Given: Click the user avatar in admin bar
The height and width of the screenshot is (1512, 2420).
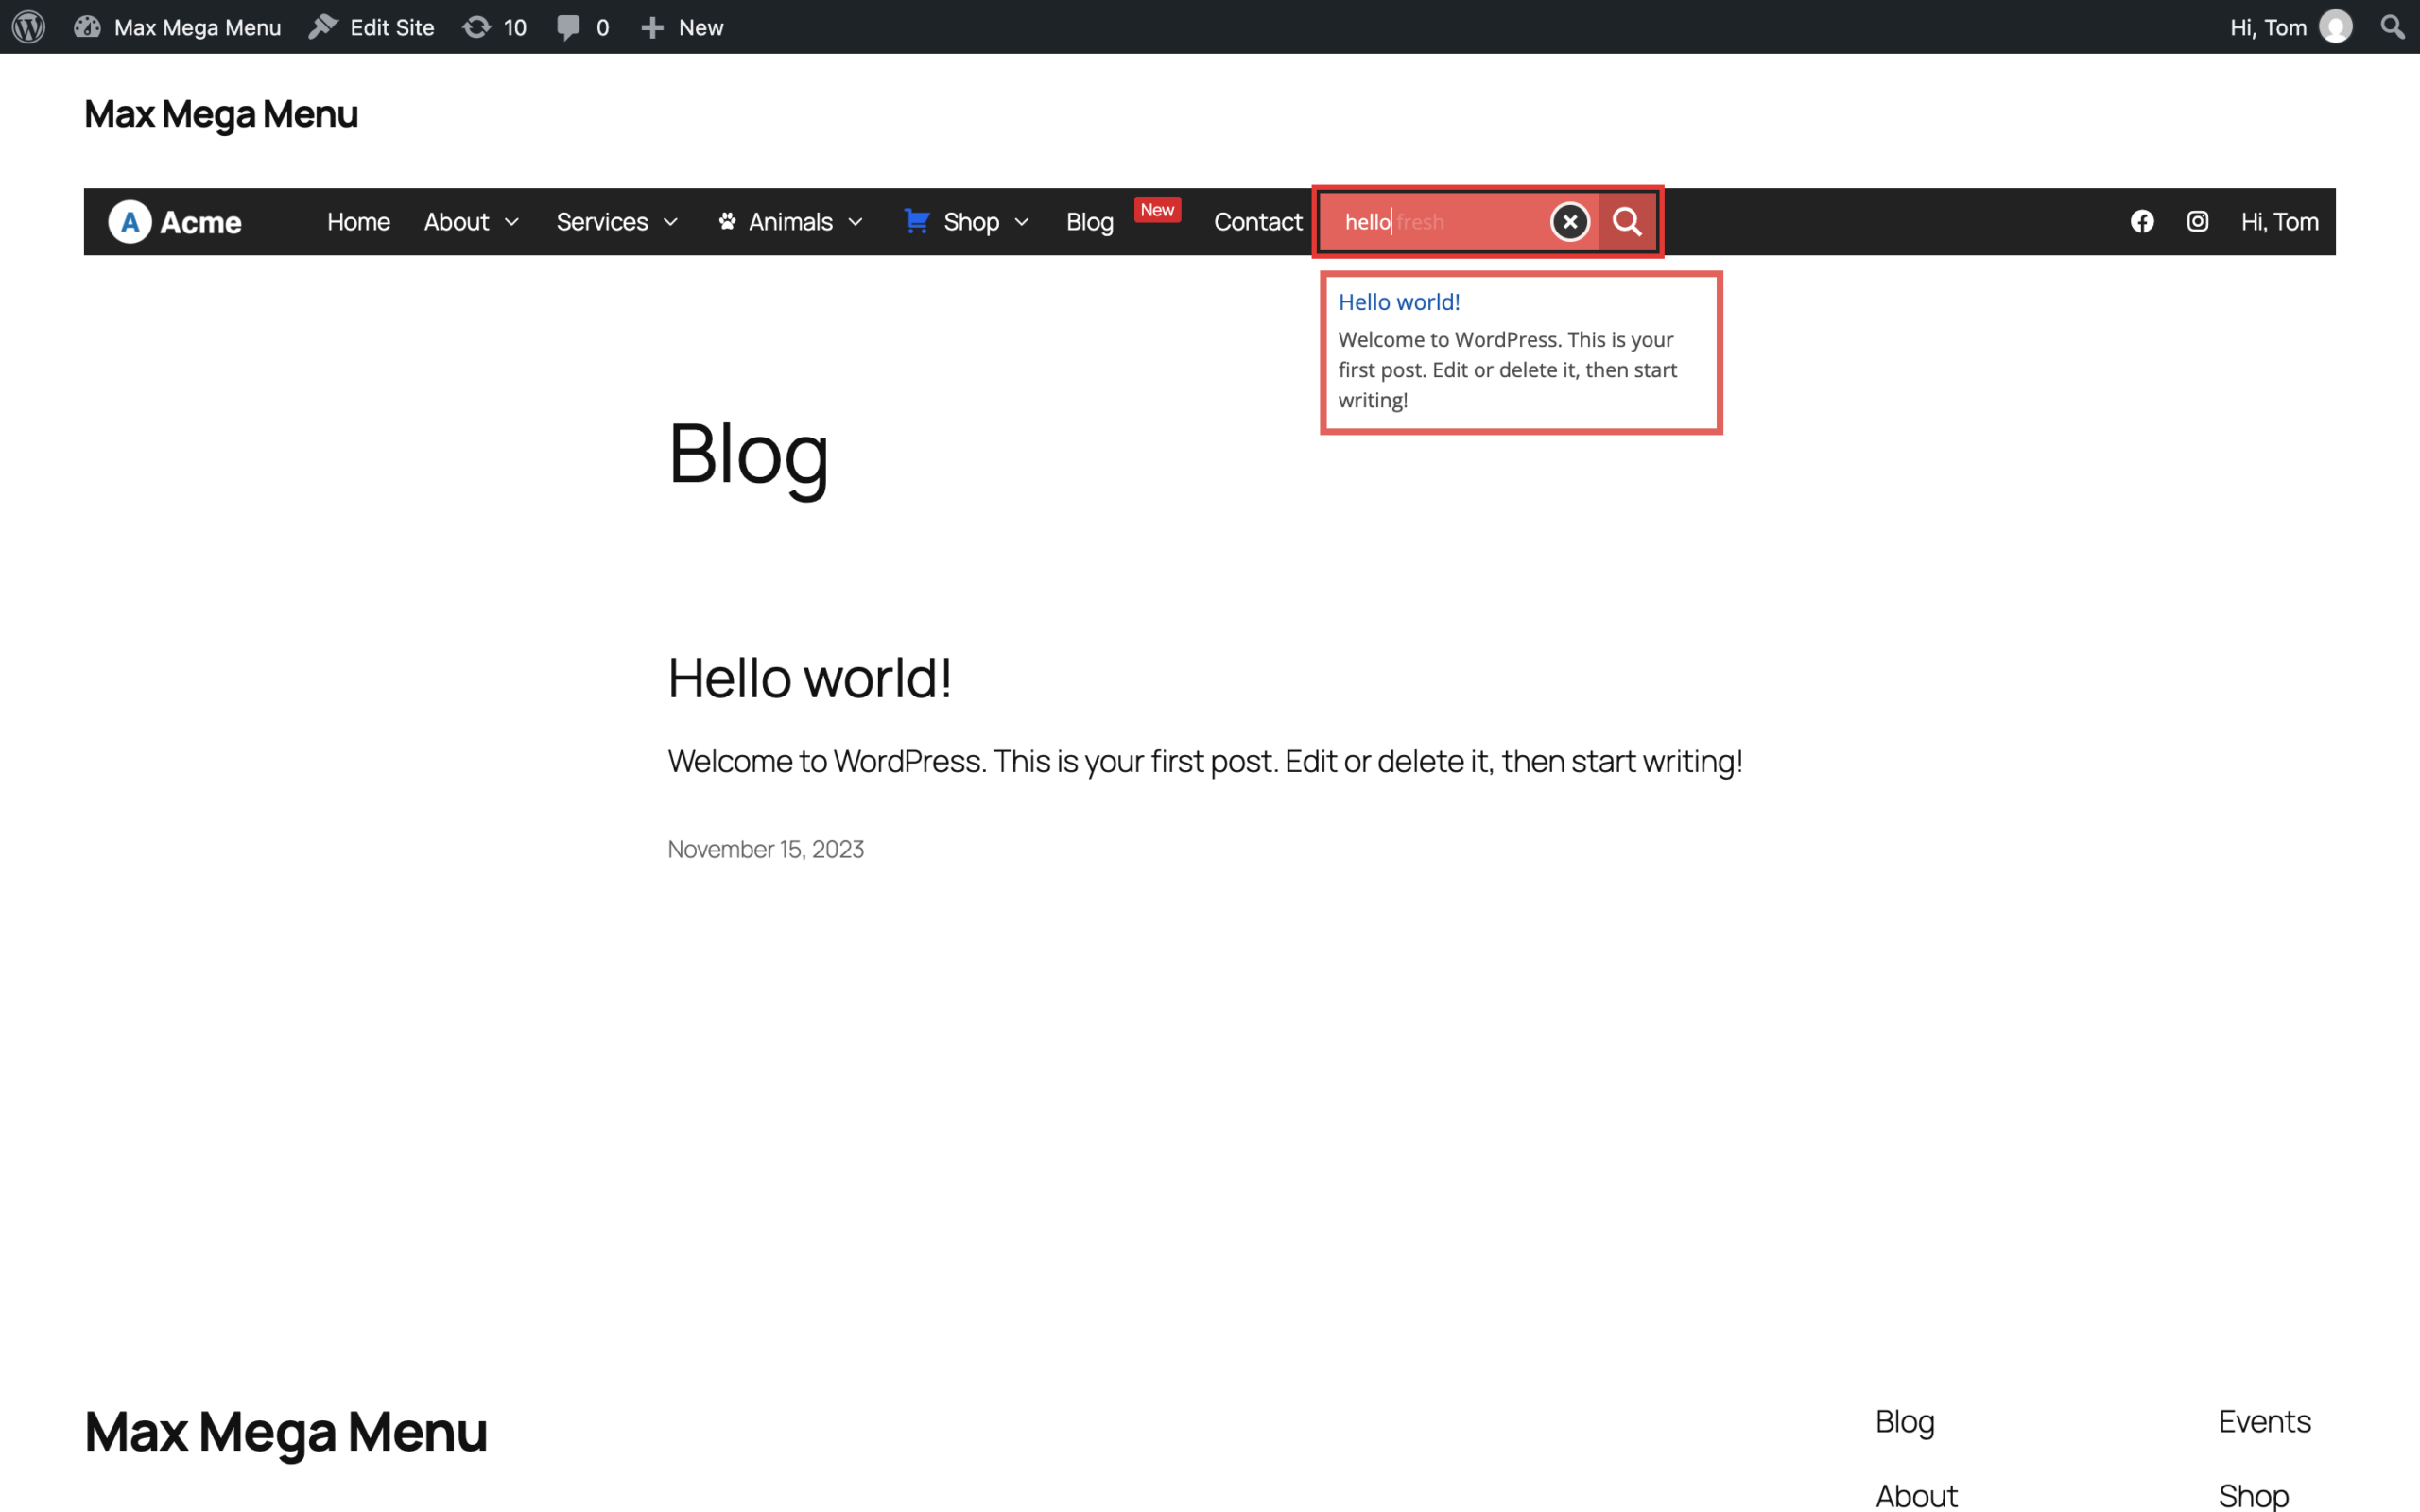Looking at the screenshot, I should point(2336,27).
